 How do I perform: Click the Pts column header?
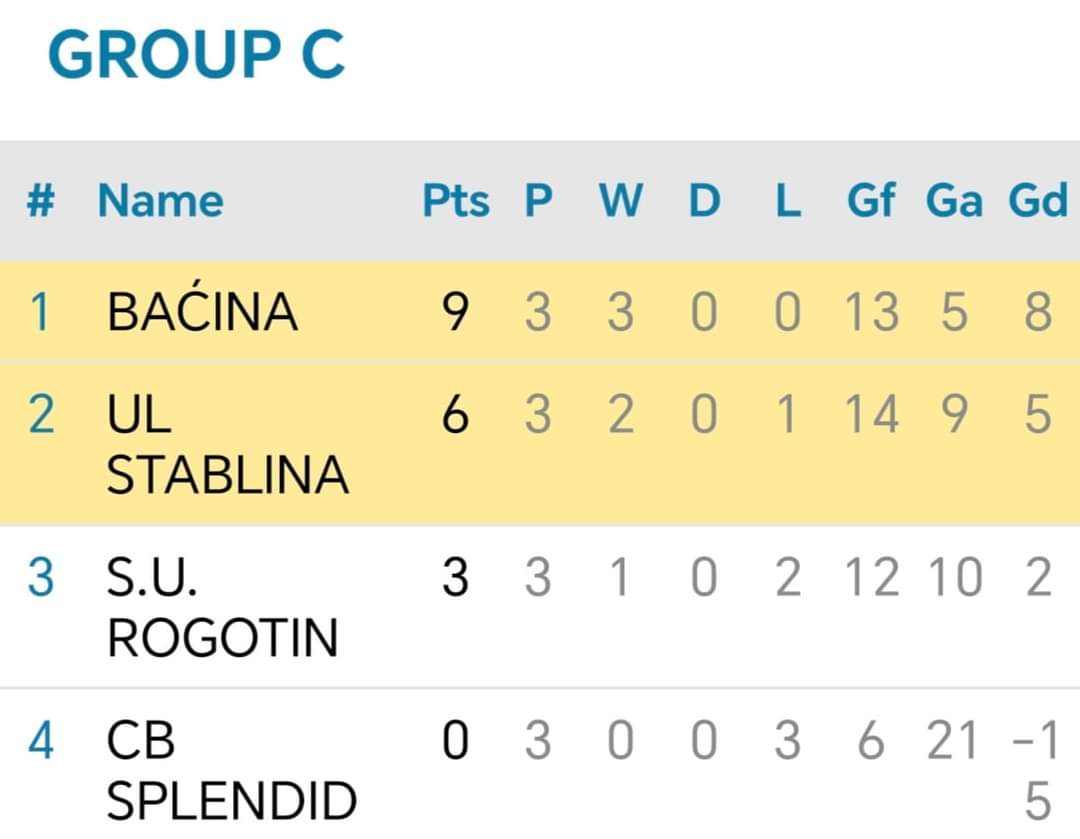point(455,200)
